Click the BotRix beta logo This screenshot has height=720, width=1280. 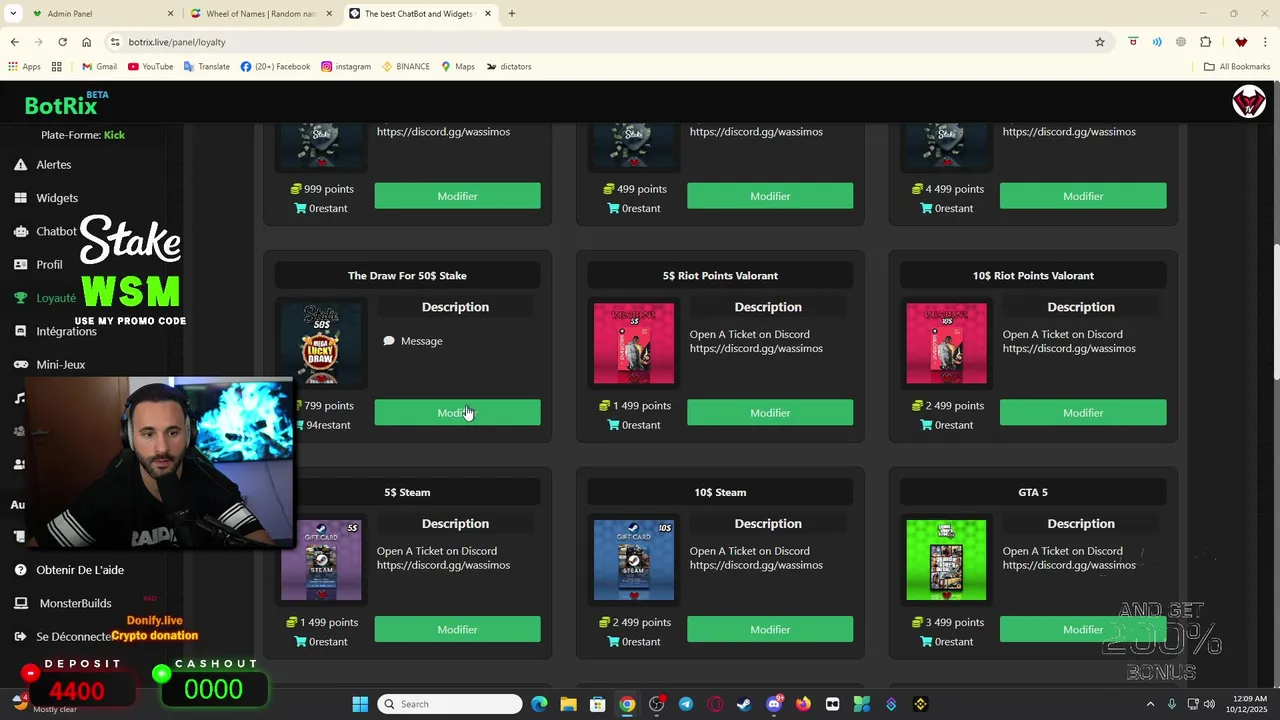click(x=66, y=104)
